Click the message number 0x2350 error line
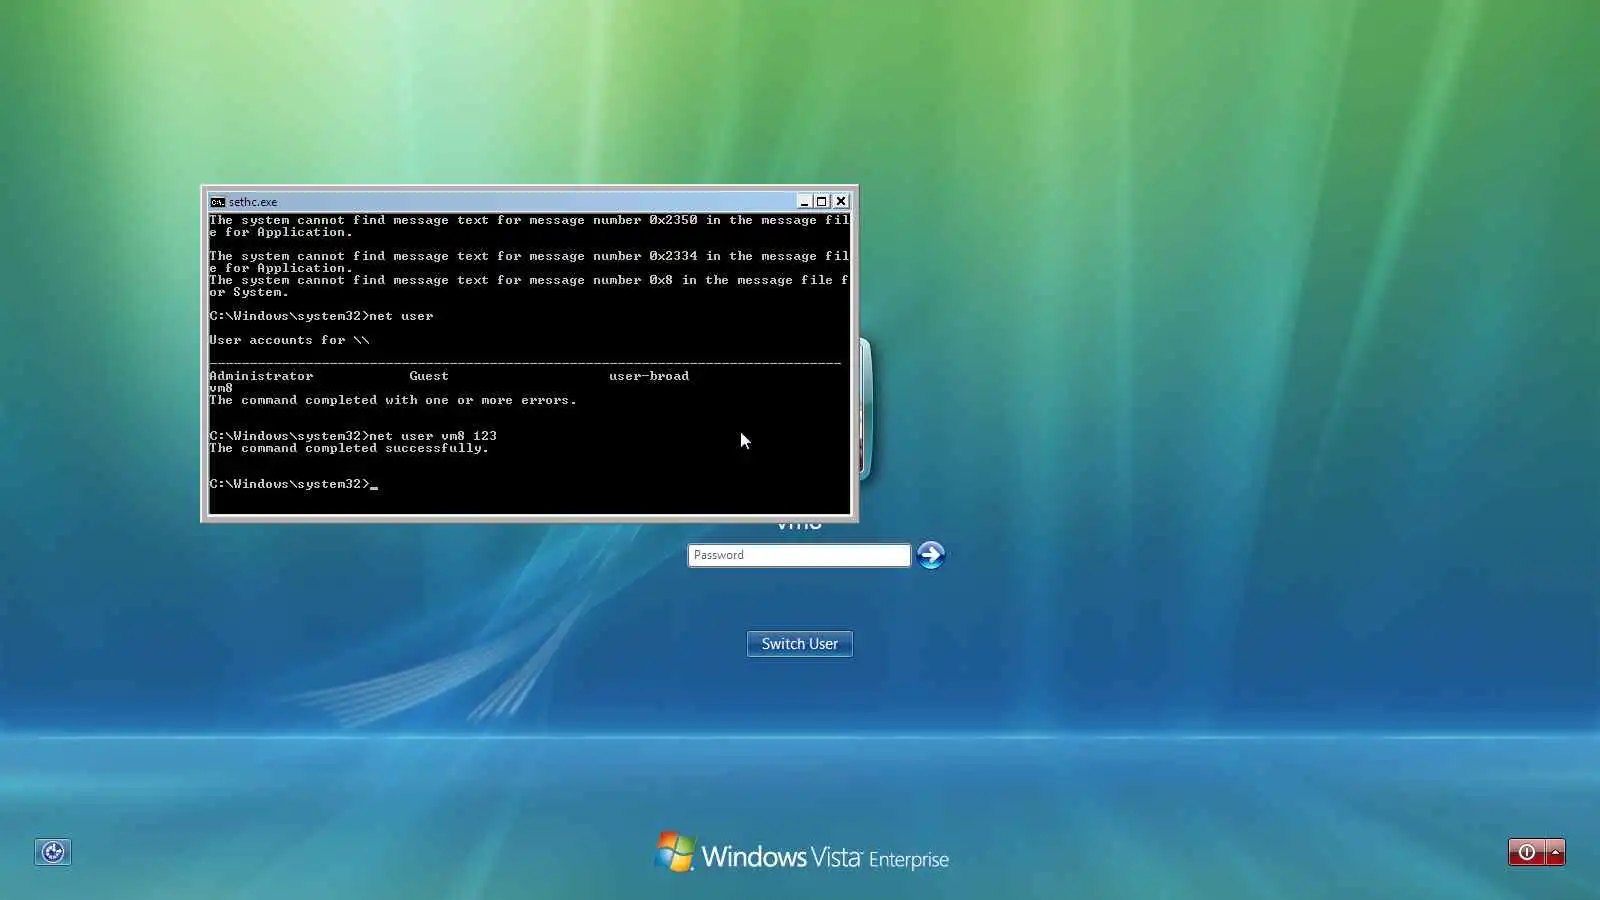Viewport: 1600px width, 900px height. click(529, 226)
